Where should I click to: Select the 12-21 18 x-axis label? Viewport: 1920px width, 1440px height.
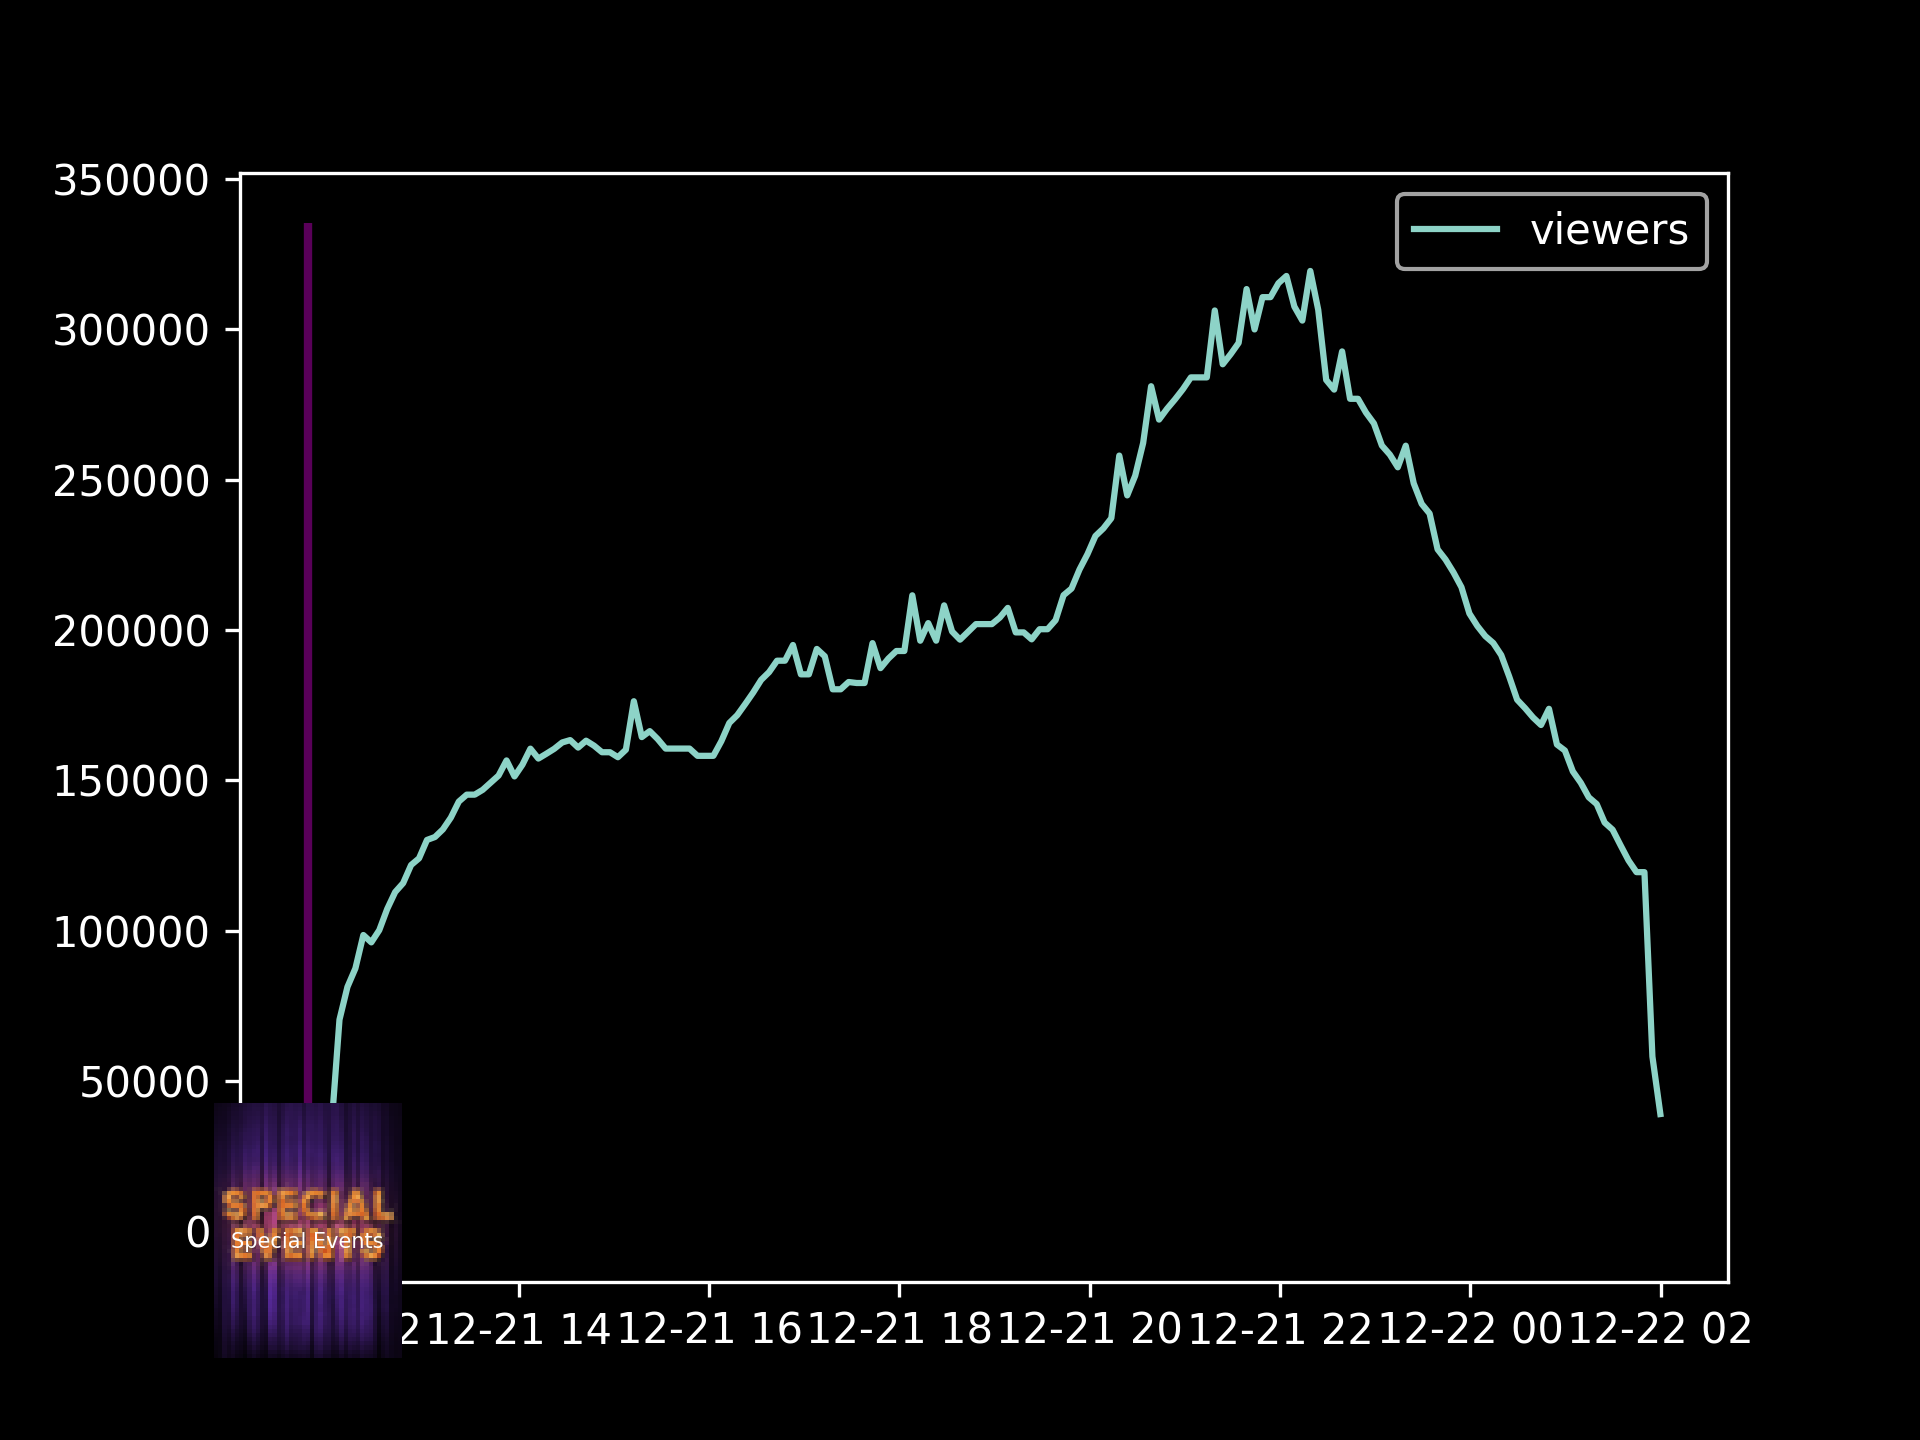899,1330
